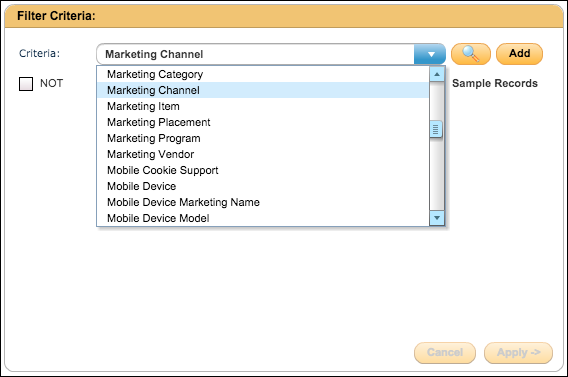Pick Marketing Program from the list
568x377 pixels.
(263, 138)
